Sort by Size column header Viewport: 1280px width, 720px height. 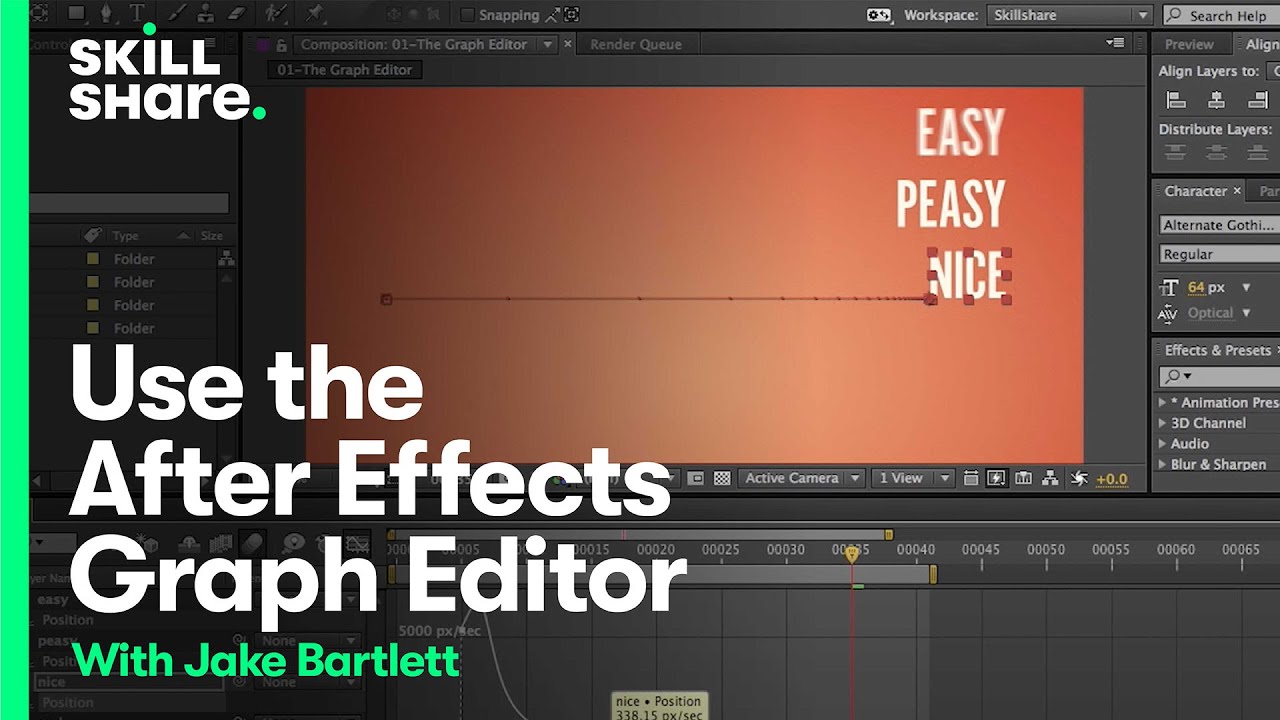(x=211, y=236)
